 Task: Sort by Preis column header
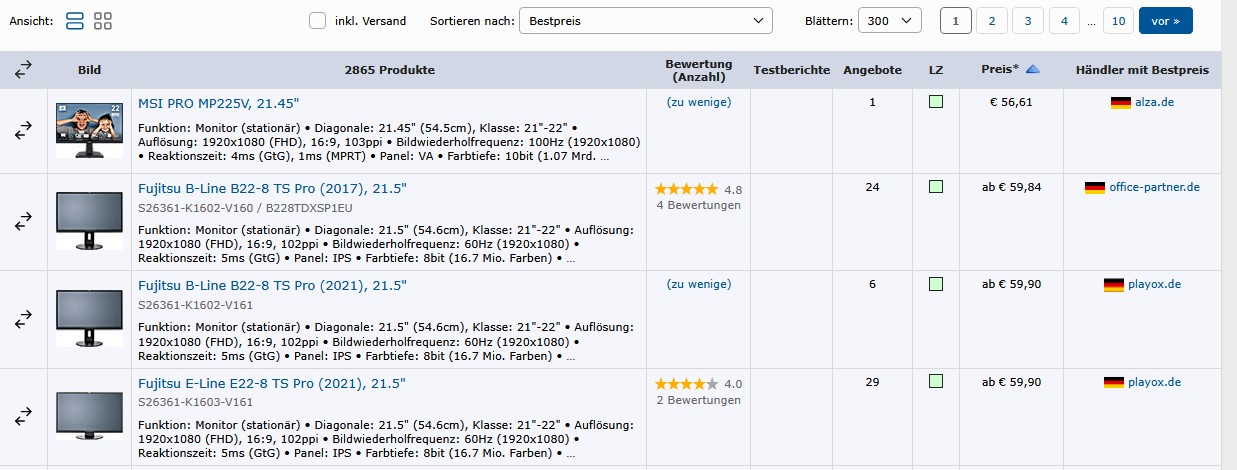pyautogui.click(x=1001, y=70)
